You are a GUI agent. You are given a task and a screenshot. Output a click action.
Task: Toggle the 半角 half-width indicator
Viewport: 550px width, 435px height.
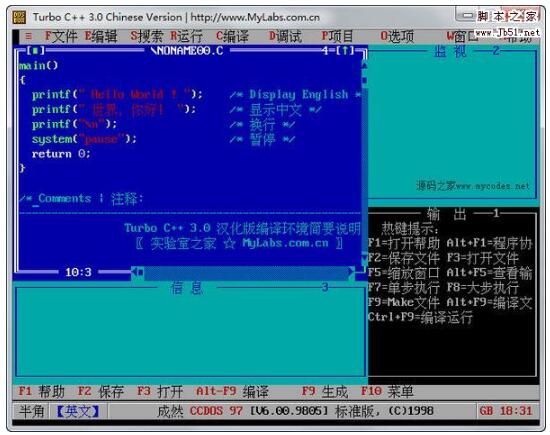coord(31,411)
